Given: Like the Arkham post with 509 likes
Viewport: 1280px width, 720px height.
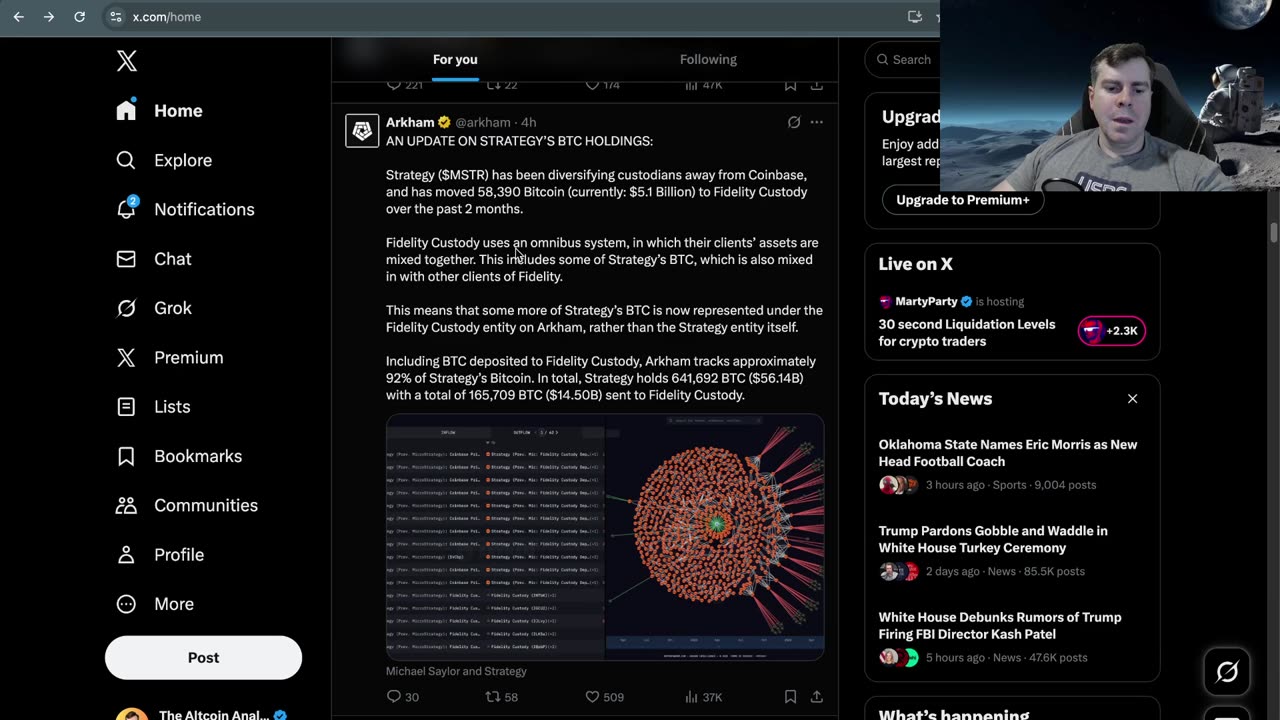Looking at the screenshot, I should tap(604, 696).
